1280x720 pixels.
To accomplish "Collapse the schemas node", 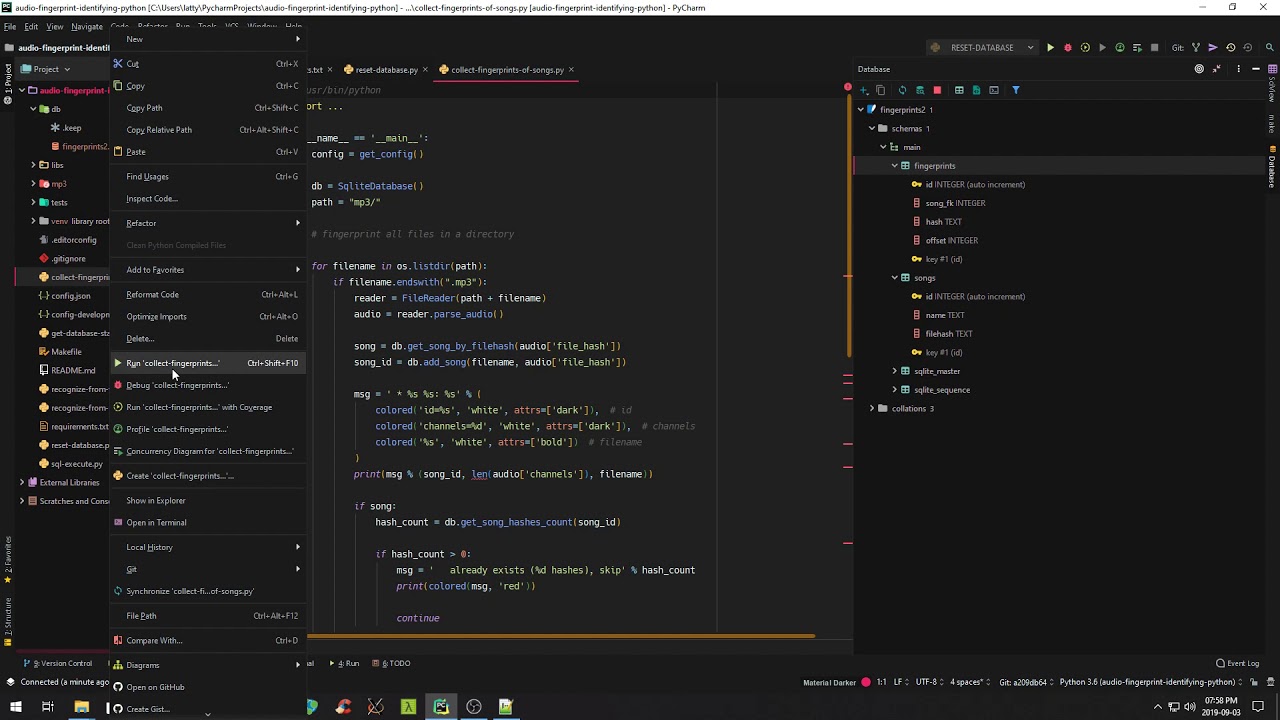I will 872,128.
